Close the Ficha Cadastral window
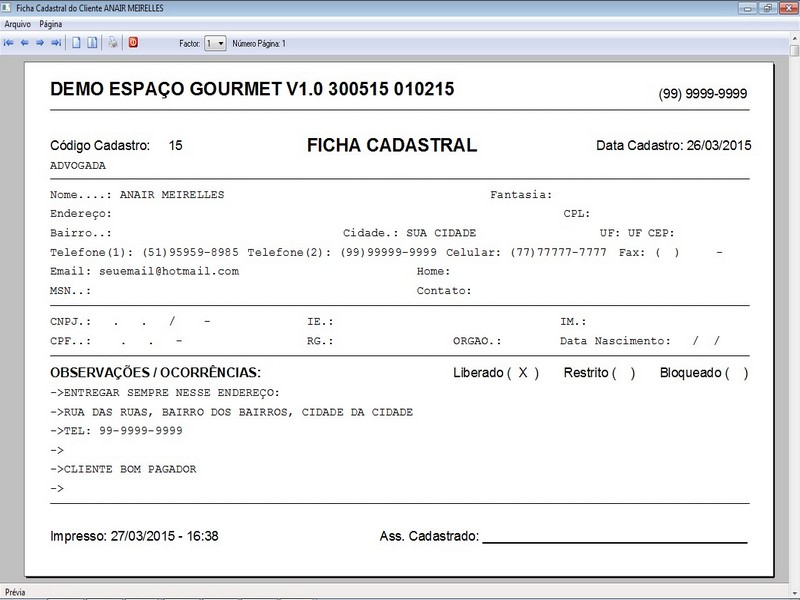 click(789, 8)
